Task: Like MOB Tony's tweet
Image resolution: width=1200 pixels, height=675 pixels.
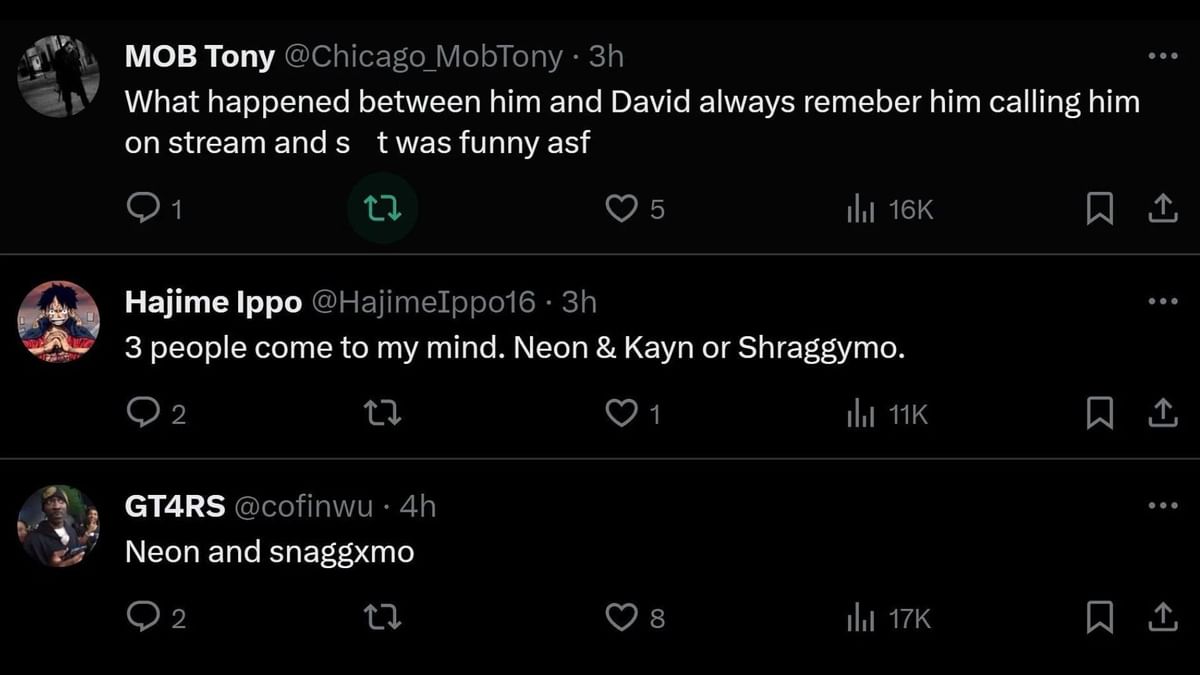Action: tap(622, 209)
